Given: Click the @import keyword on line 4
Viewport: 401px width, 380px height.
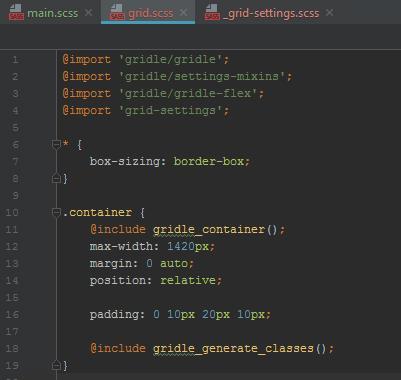Looking at the screenshot, I should (x=87, y=111).
